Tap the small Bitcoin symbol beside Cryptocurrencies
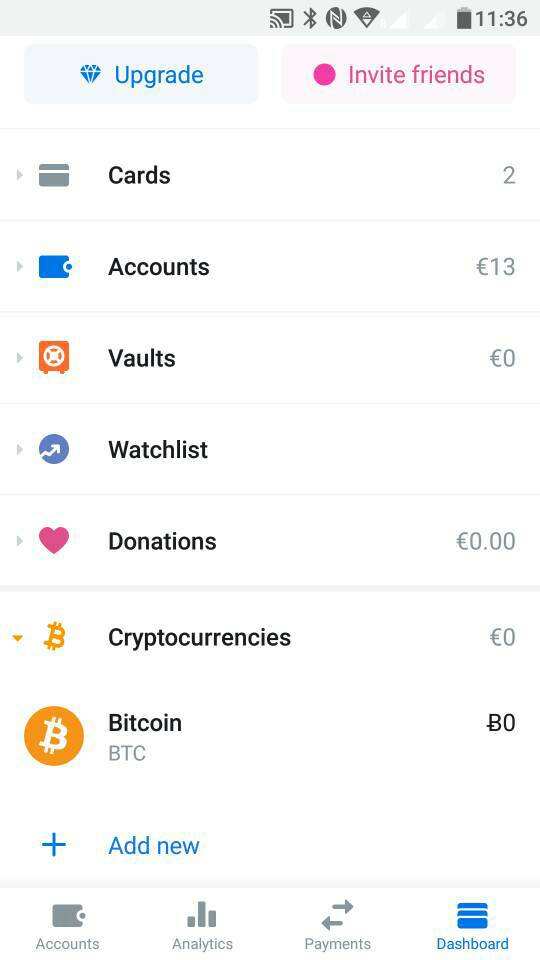 click(x=54, y=637)
